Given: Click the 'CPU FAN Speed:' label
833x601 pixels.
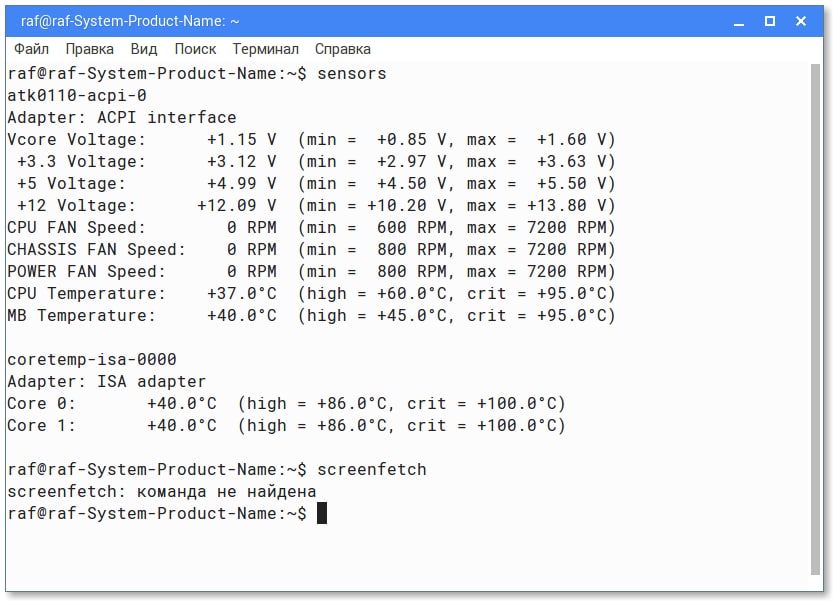Looking at the screenshot, I should tap(76, 227).
